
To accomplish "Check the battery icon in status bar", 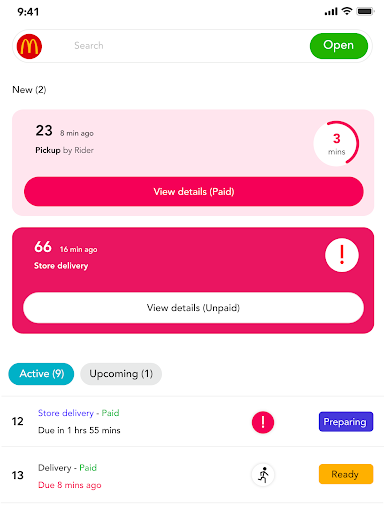I will 365,12.
